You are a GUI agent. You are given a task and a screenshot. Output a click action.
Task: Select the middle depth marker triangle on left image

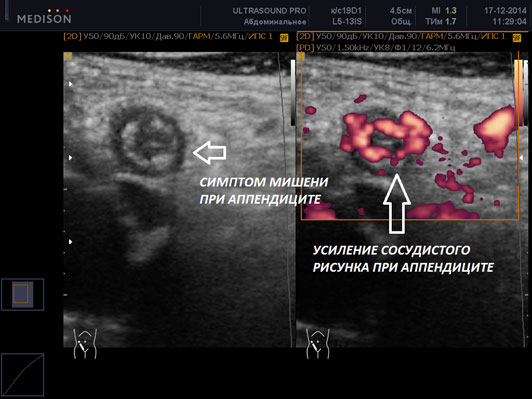pos(70,158)
